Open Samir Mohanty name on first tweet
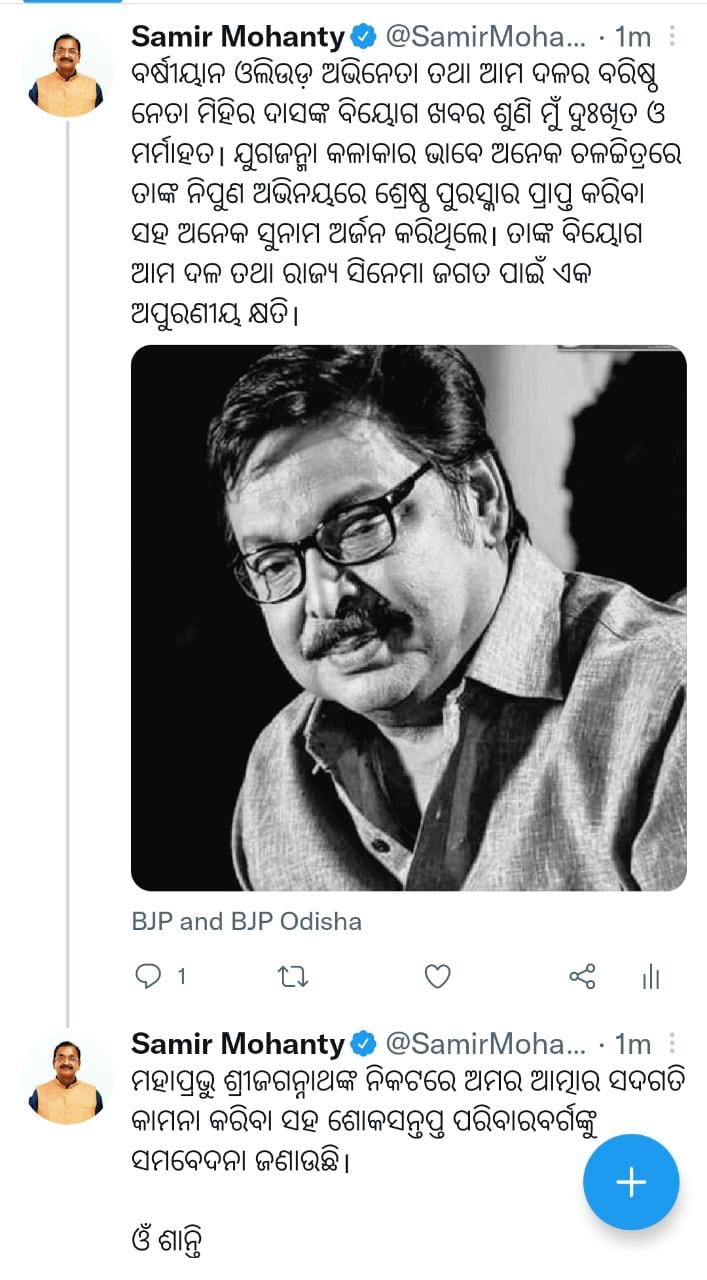The image size is (707, 1280). click(x=238, y=38)
